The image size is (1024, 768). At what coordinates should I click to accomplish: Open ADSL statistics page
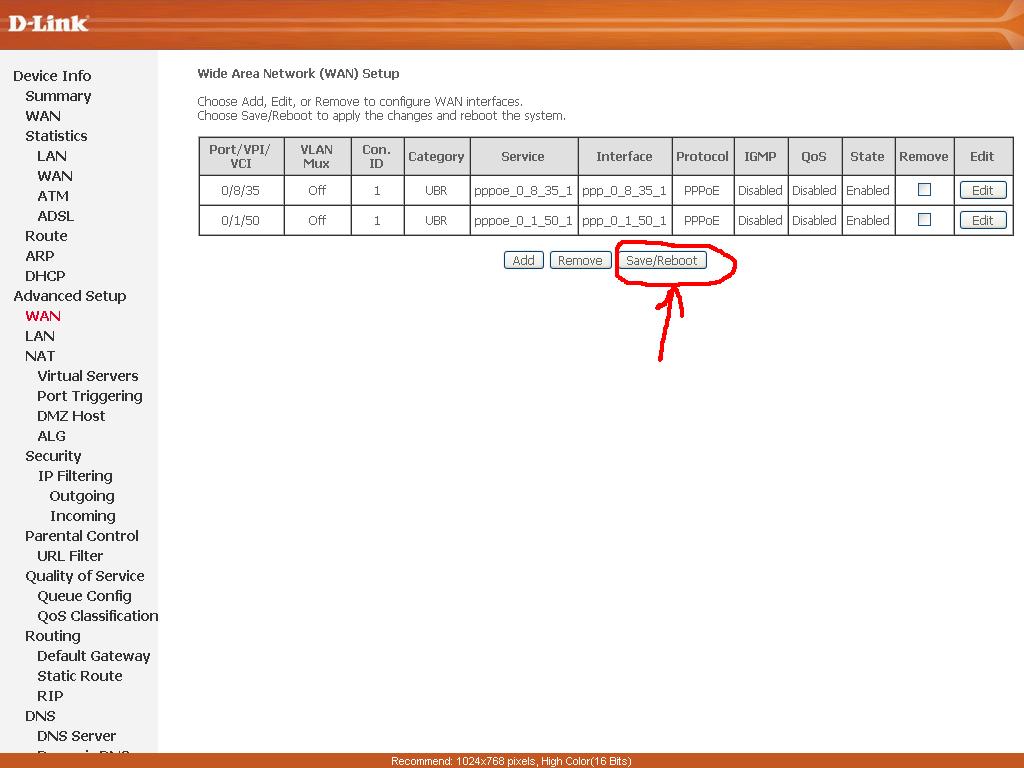tap(56, 216)
